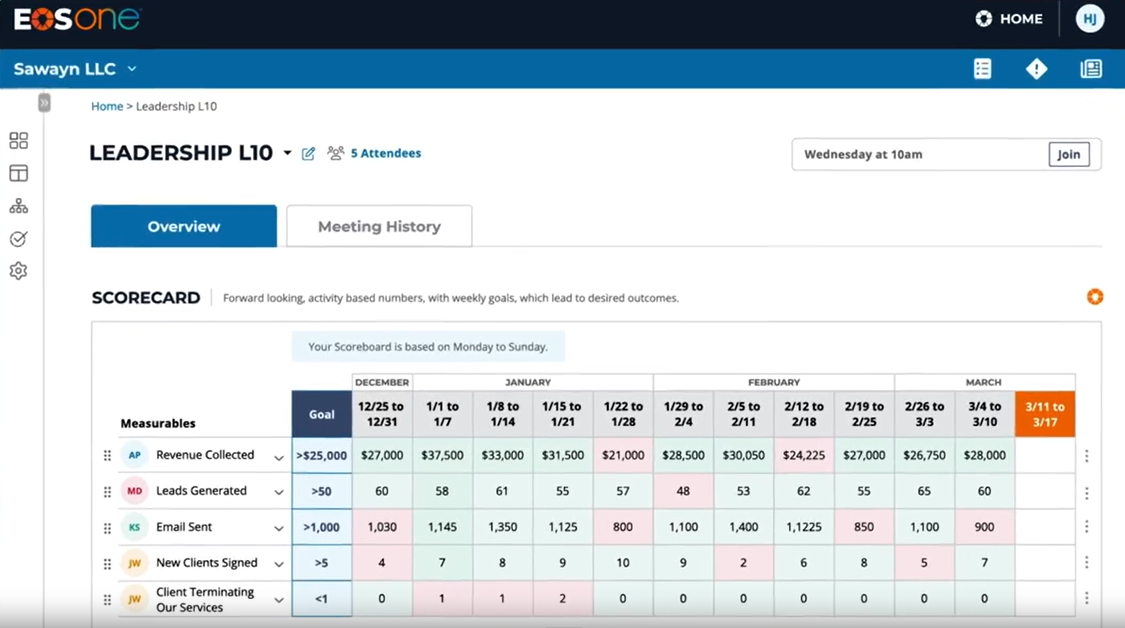The image size is (1125, 628).
Task: Open the issues diamond alert icon
Action: click(x=1036, y=69)
